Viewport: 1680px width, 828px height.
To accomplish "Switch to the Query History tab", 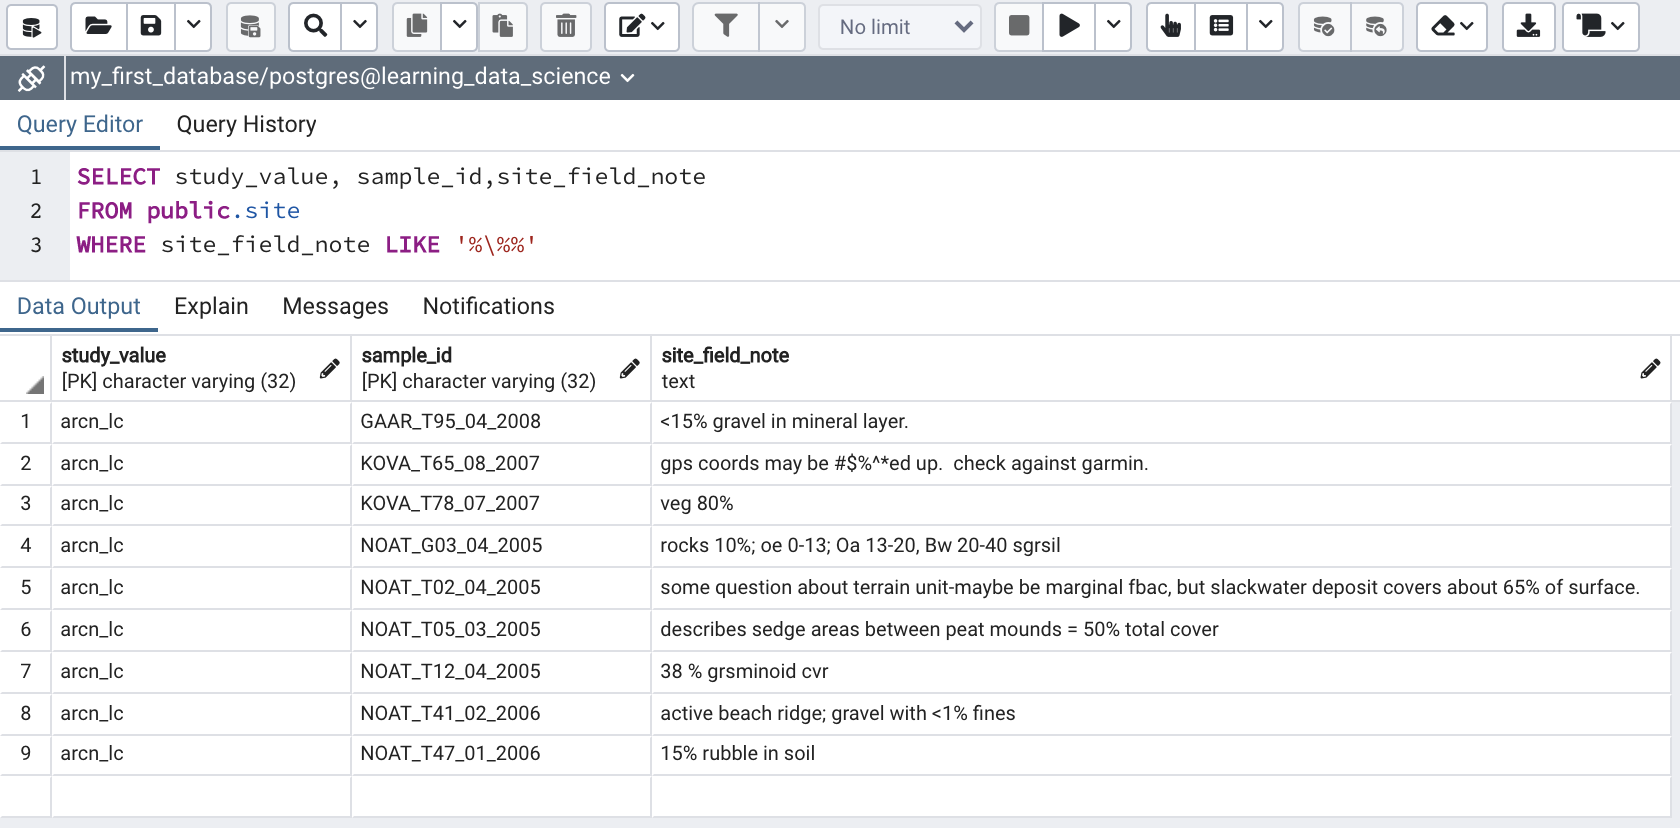I will click(x=246, y=124).
